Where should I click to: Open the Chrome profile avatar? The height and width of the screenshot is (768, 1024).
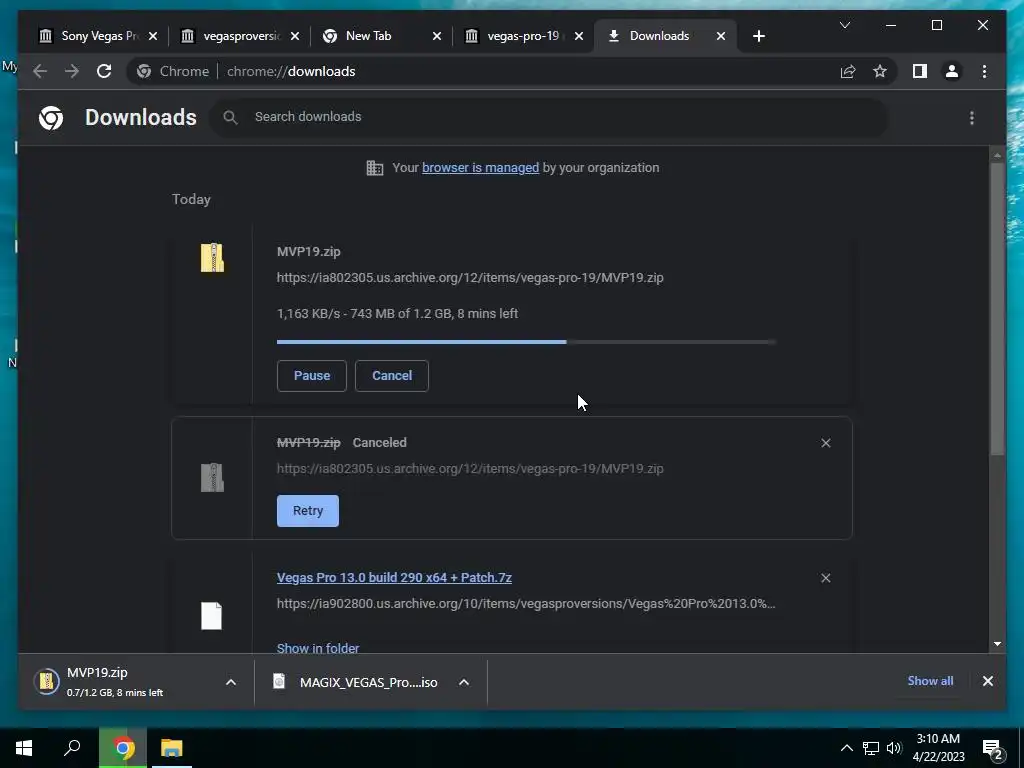click(952, 71)
